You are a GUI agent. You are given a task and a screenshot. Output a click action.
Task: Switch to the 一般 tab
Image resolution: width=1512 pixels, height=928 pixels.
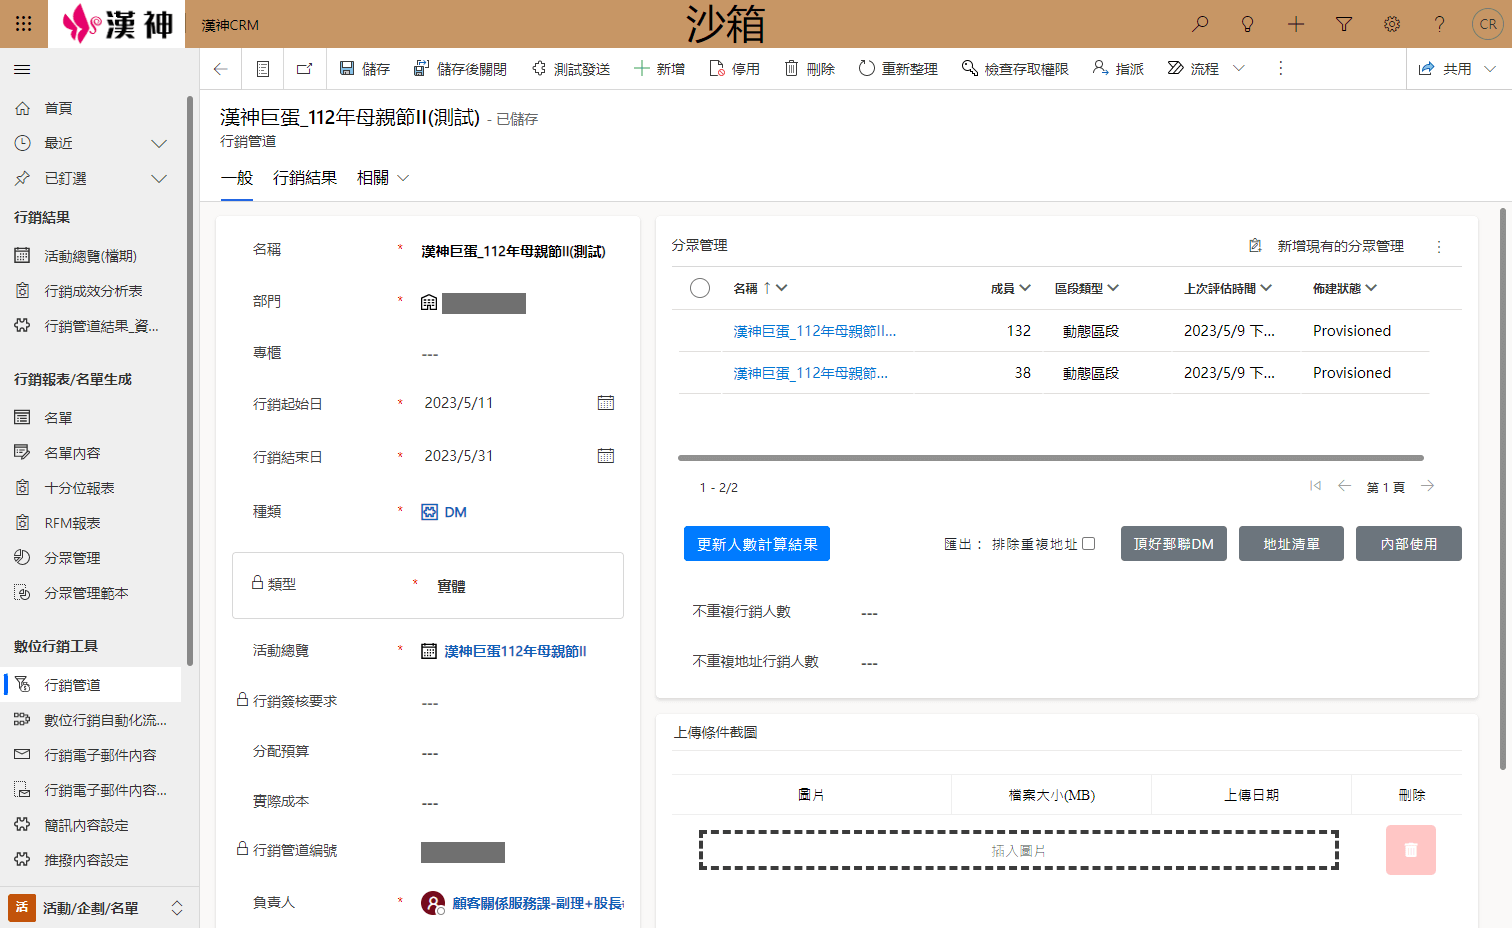coord(237,178)
